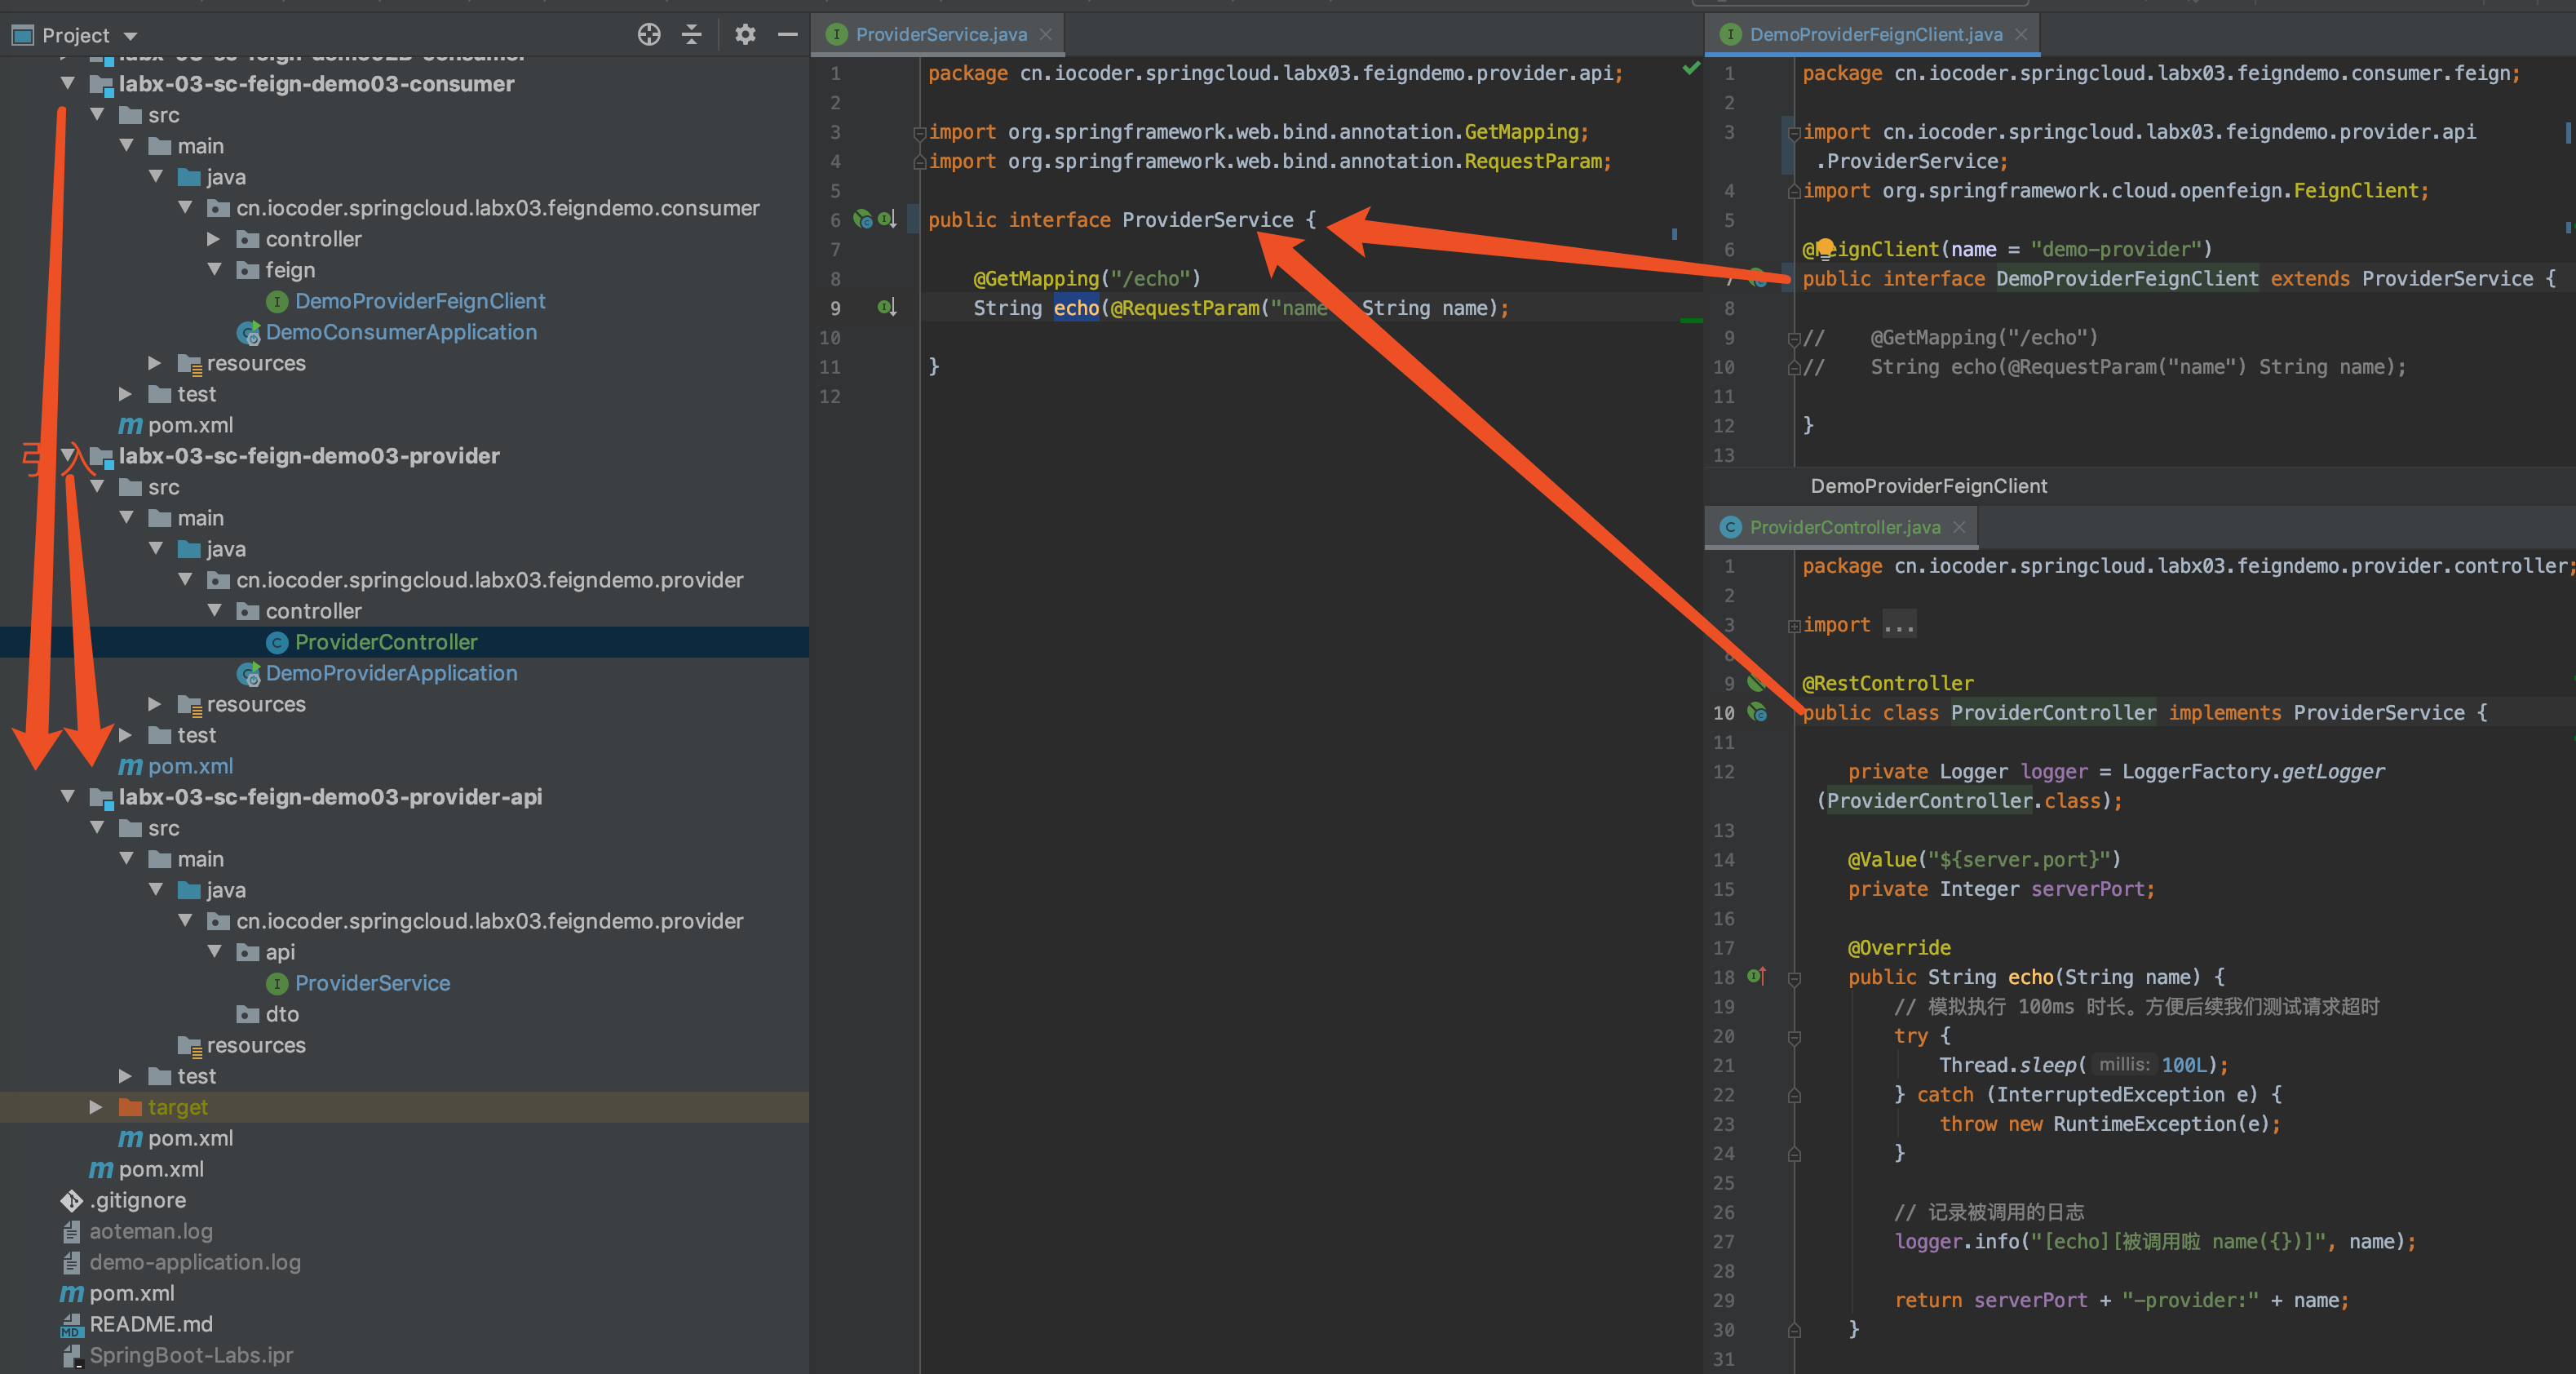This screenshot has width=2576, height=1374.
Task: Click the DemoProviderFeignClient breadcrumb label
Action: pos(1928,486)
